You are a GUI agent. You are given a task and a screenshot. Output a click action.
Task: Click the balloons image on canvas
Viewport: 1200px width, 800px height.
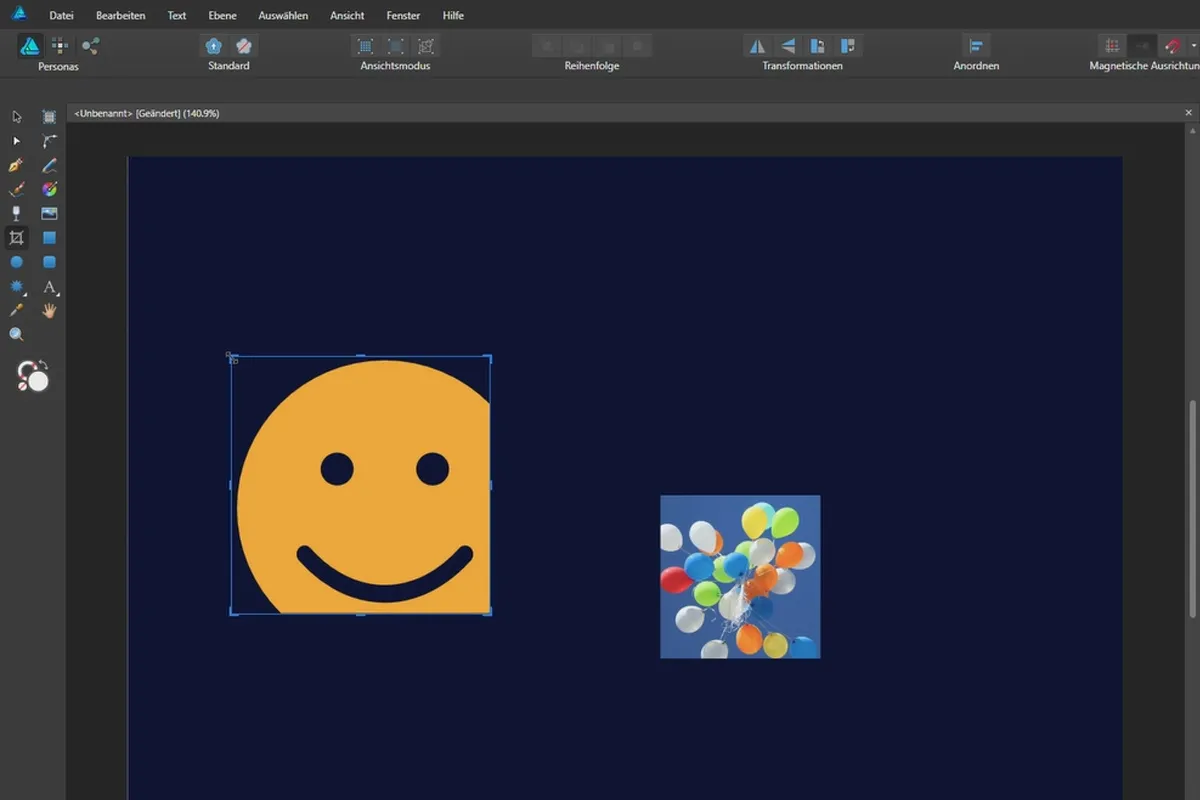click(x=740, y=576)
